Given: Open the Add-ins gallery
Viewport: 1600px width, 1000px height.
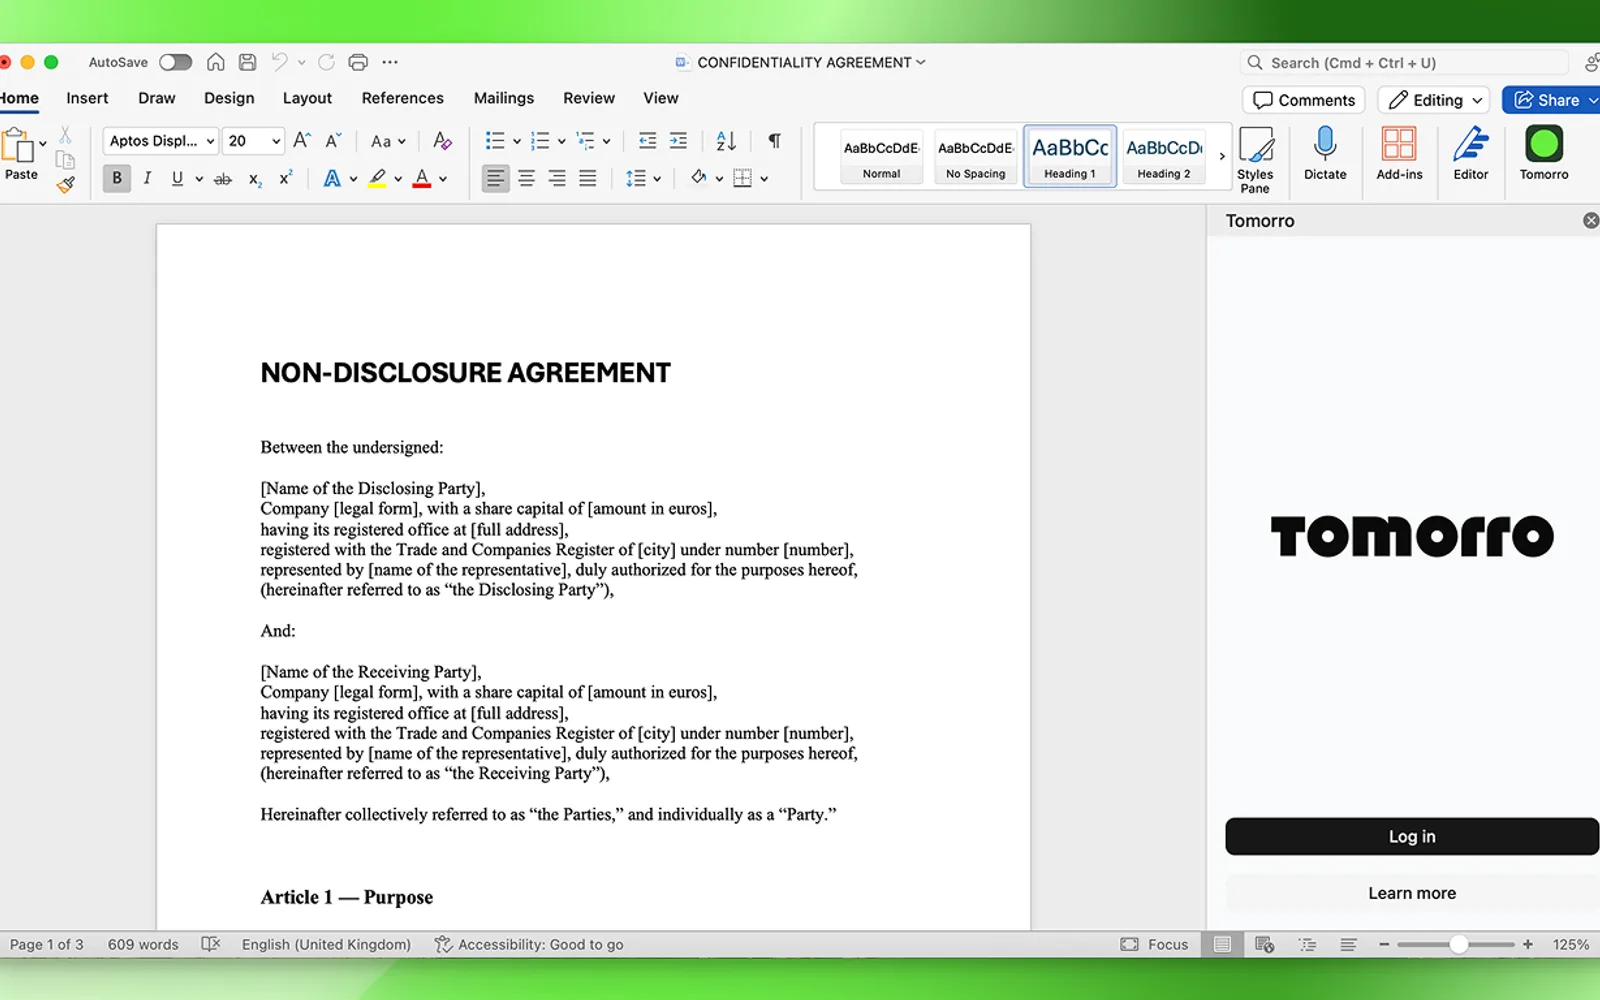Looking at the screenshot, I should click(1399, 153).
